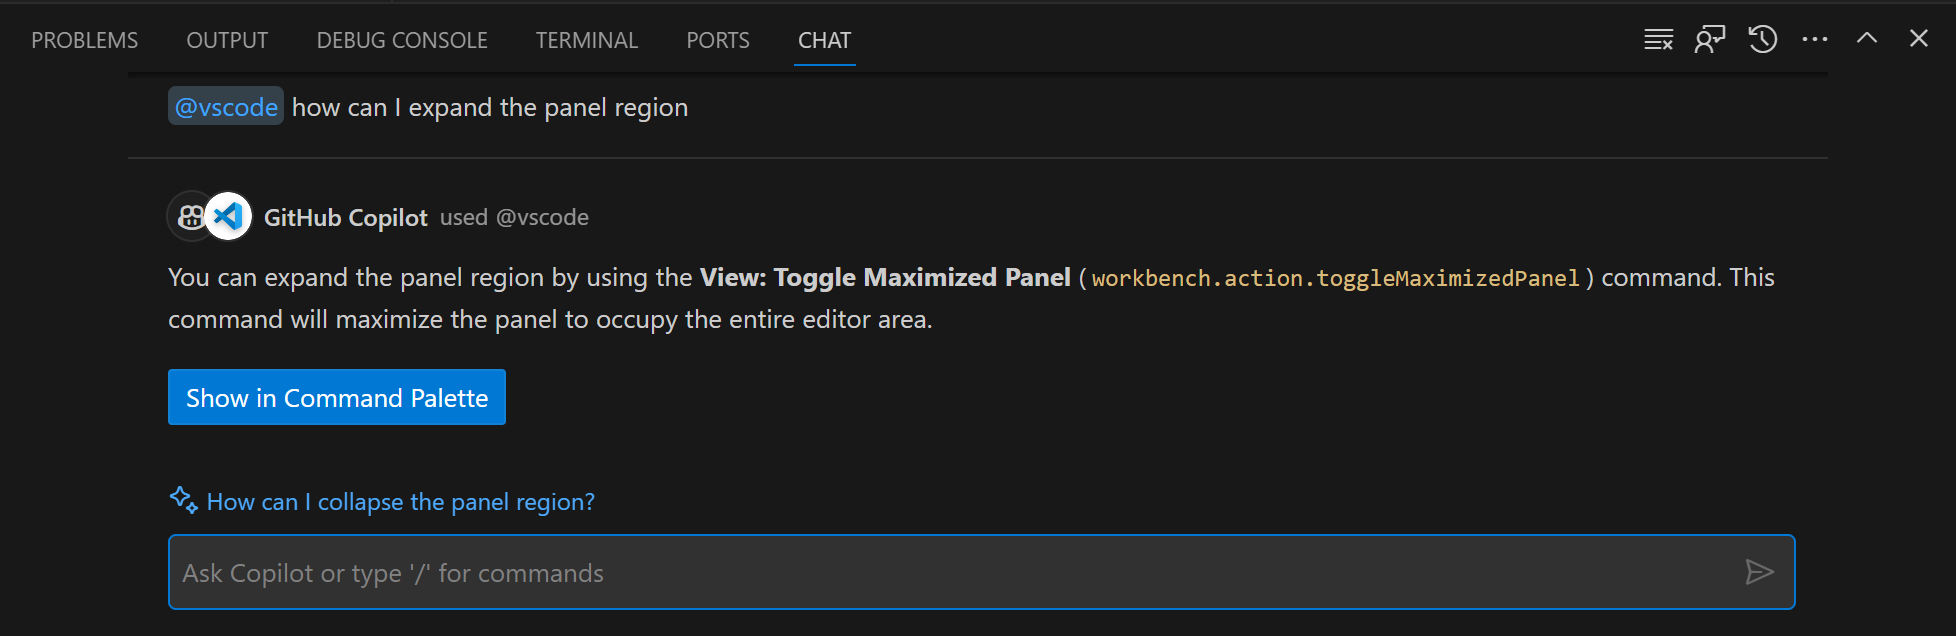This screenshot has height=636, width=1956.
Task: Select the @vscode participant chip
Action: (x=225, y=106)
